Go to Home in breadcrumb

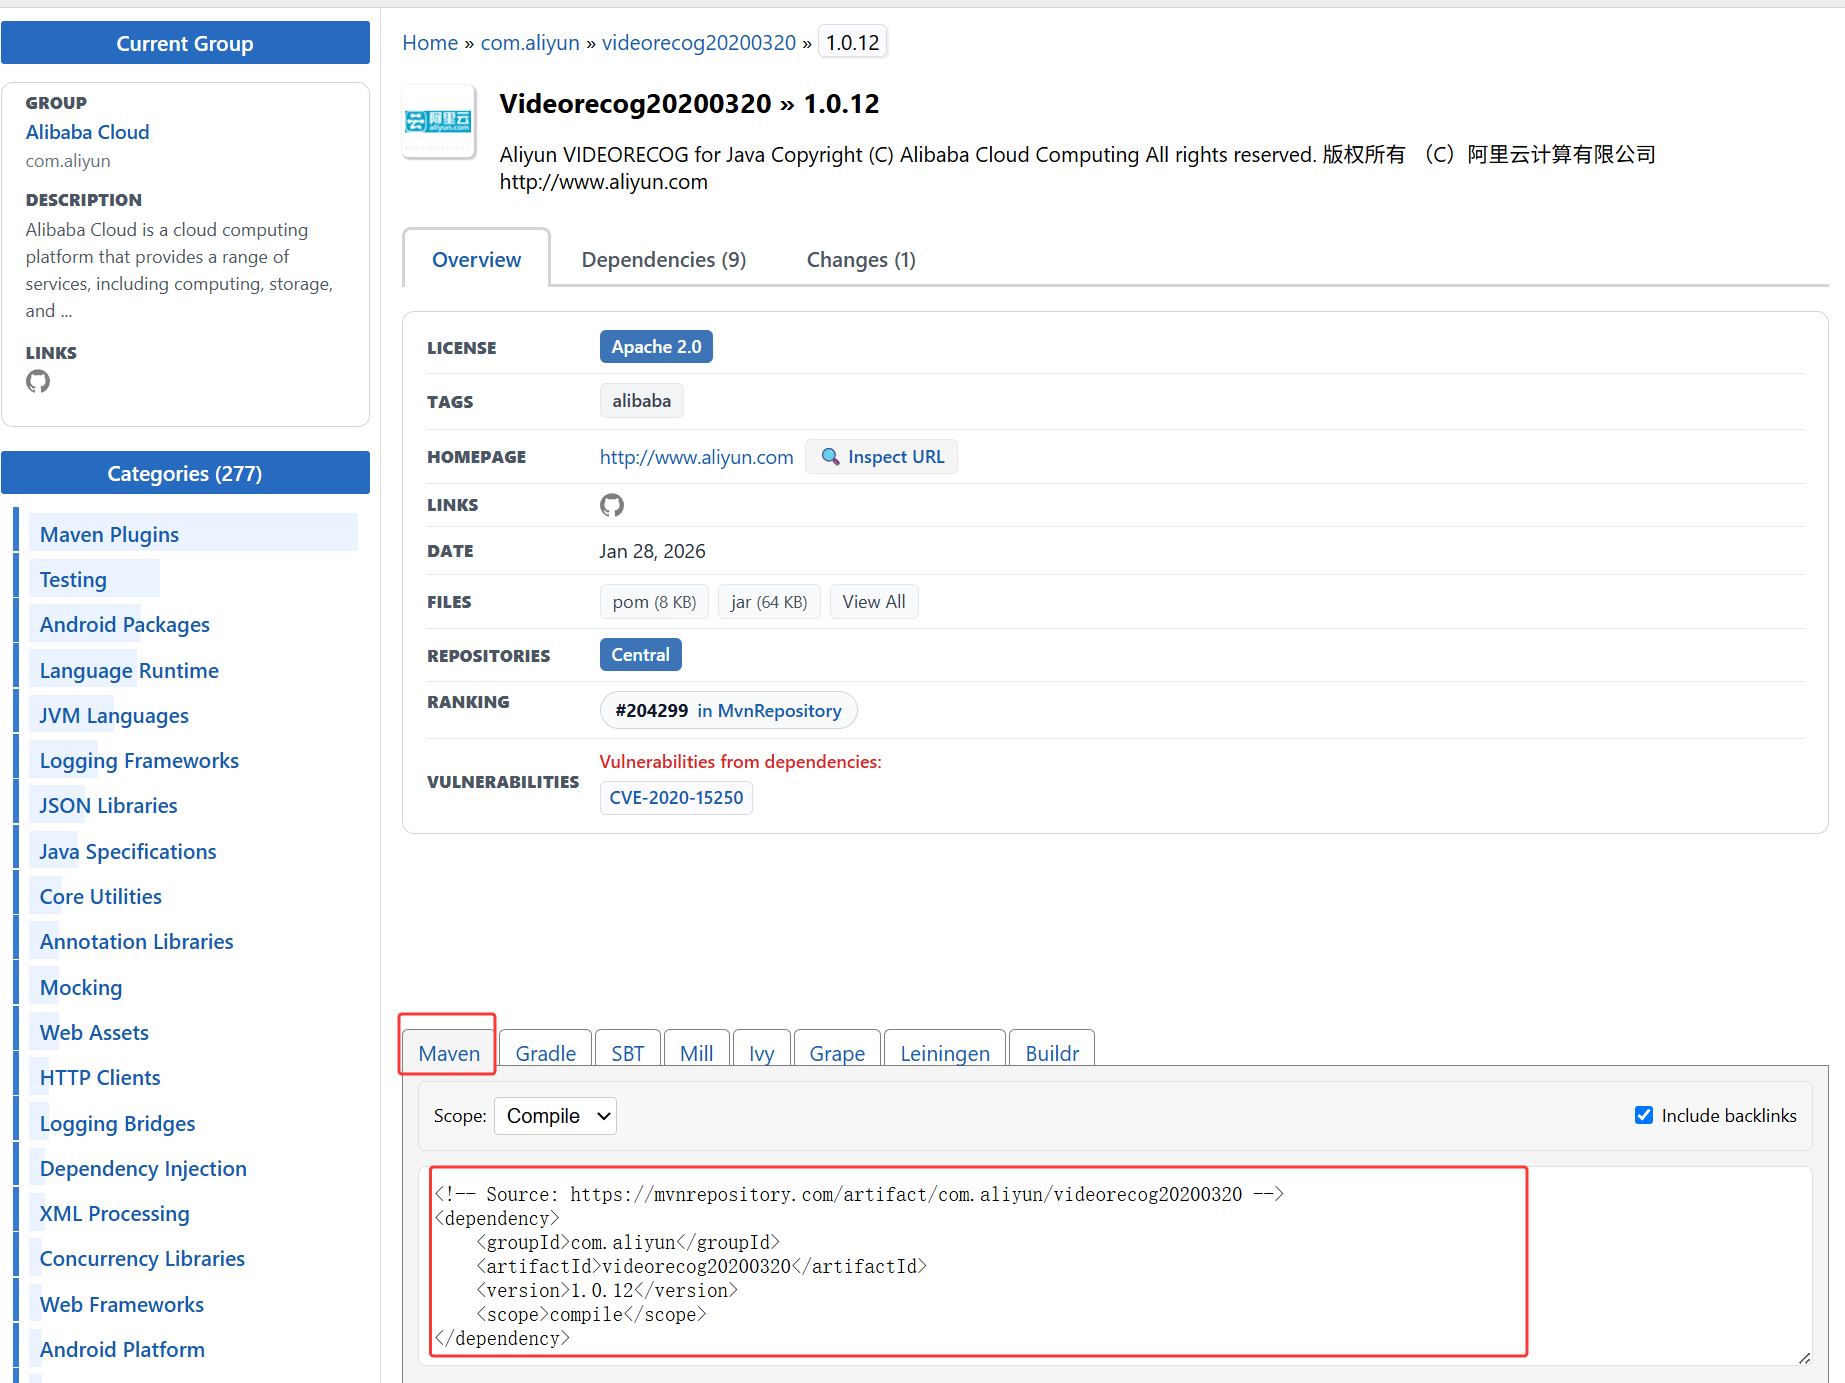430,43
